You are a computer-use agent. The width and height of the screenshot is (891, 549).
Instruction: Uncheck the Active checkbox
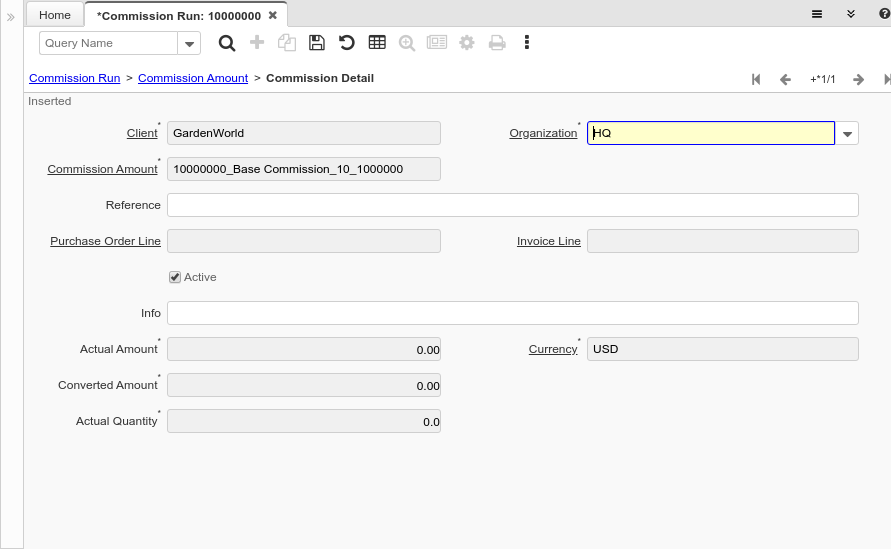175,277
